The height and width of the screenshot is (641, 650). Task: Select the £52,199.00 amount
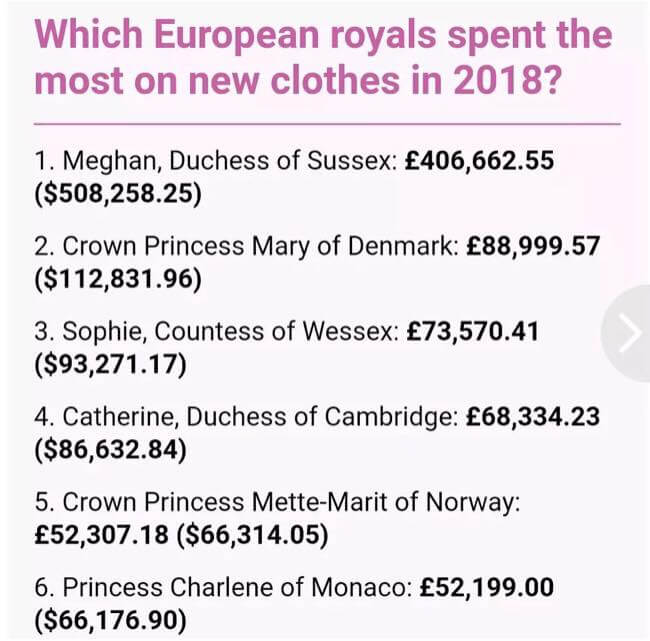point(487,588)
